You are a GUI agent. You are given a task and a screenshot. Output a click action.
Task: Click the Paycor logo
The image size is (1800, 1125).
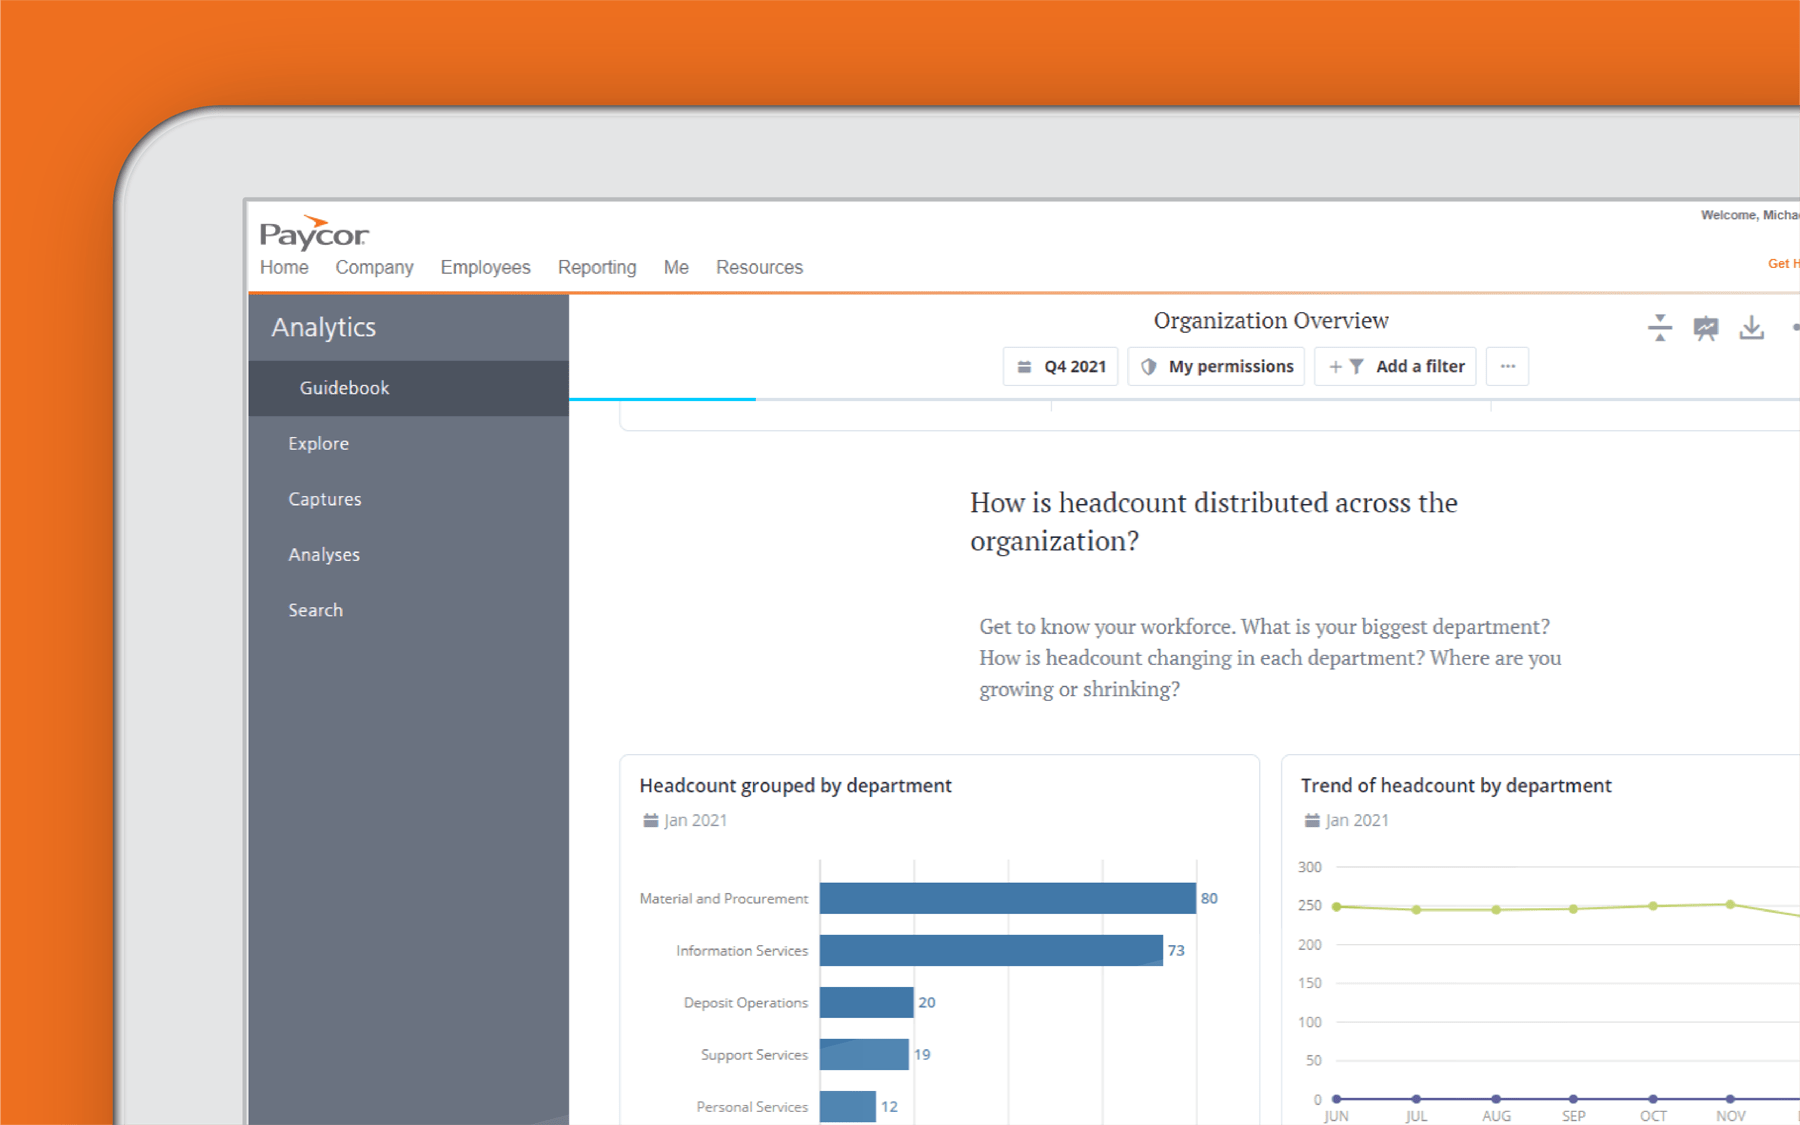coord(314,232)
